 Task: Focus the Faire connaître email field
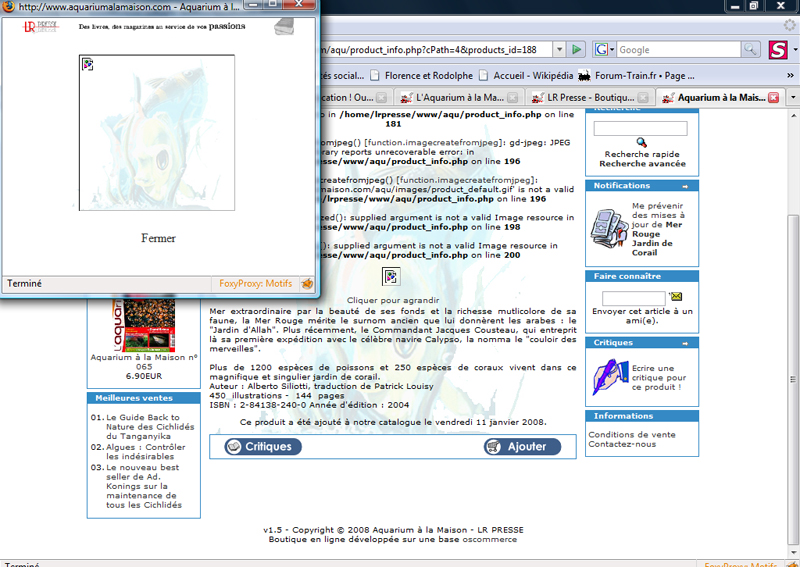[x=634, y=298]
